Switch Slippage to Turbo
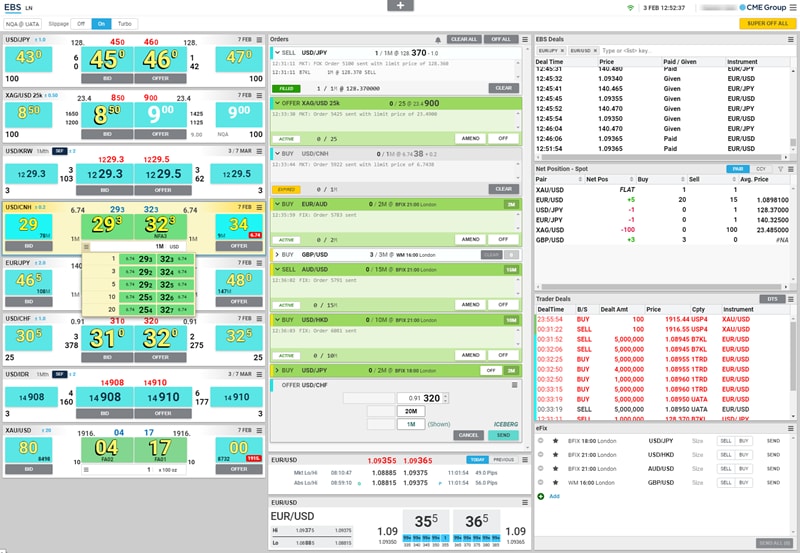Screen dimensions: 800x553 pyautogui.click(x=126, y=22)
